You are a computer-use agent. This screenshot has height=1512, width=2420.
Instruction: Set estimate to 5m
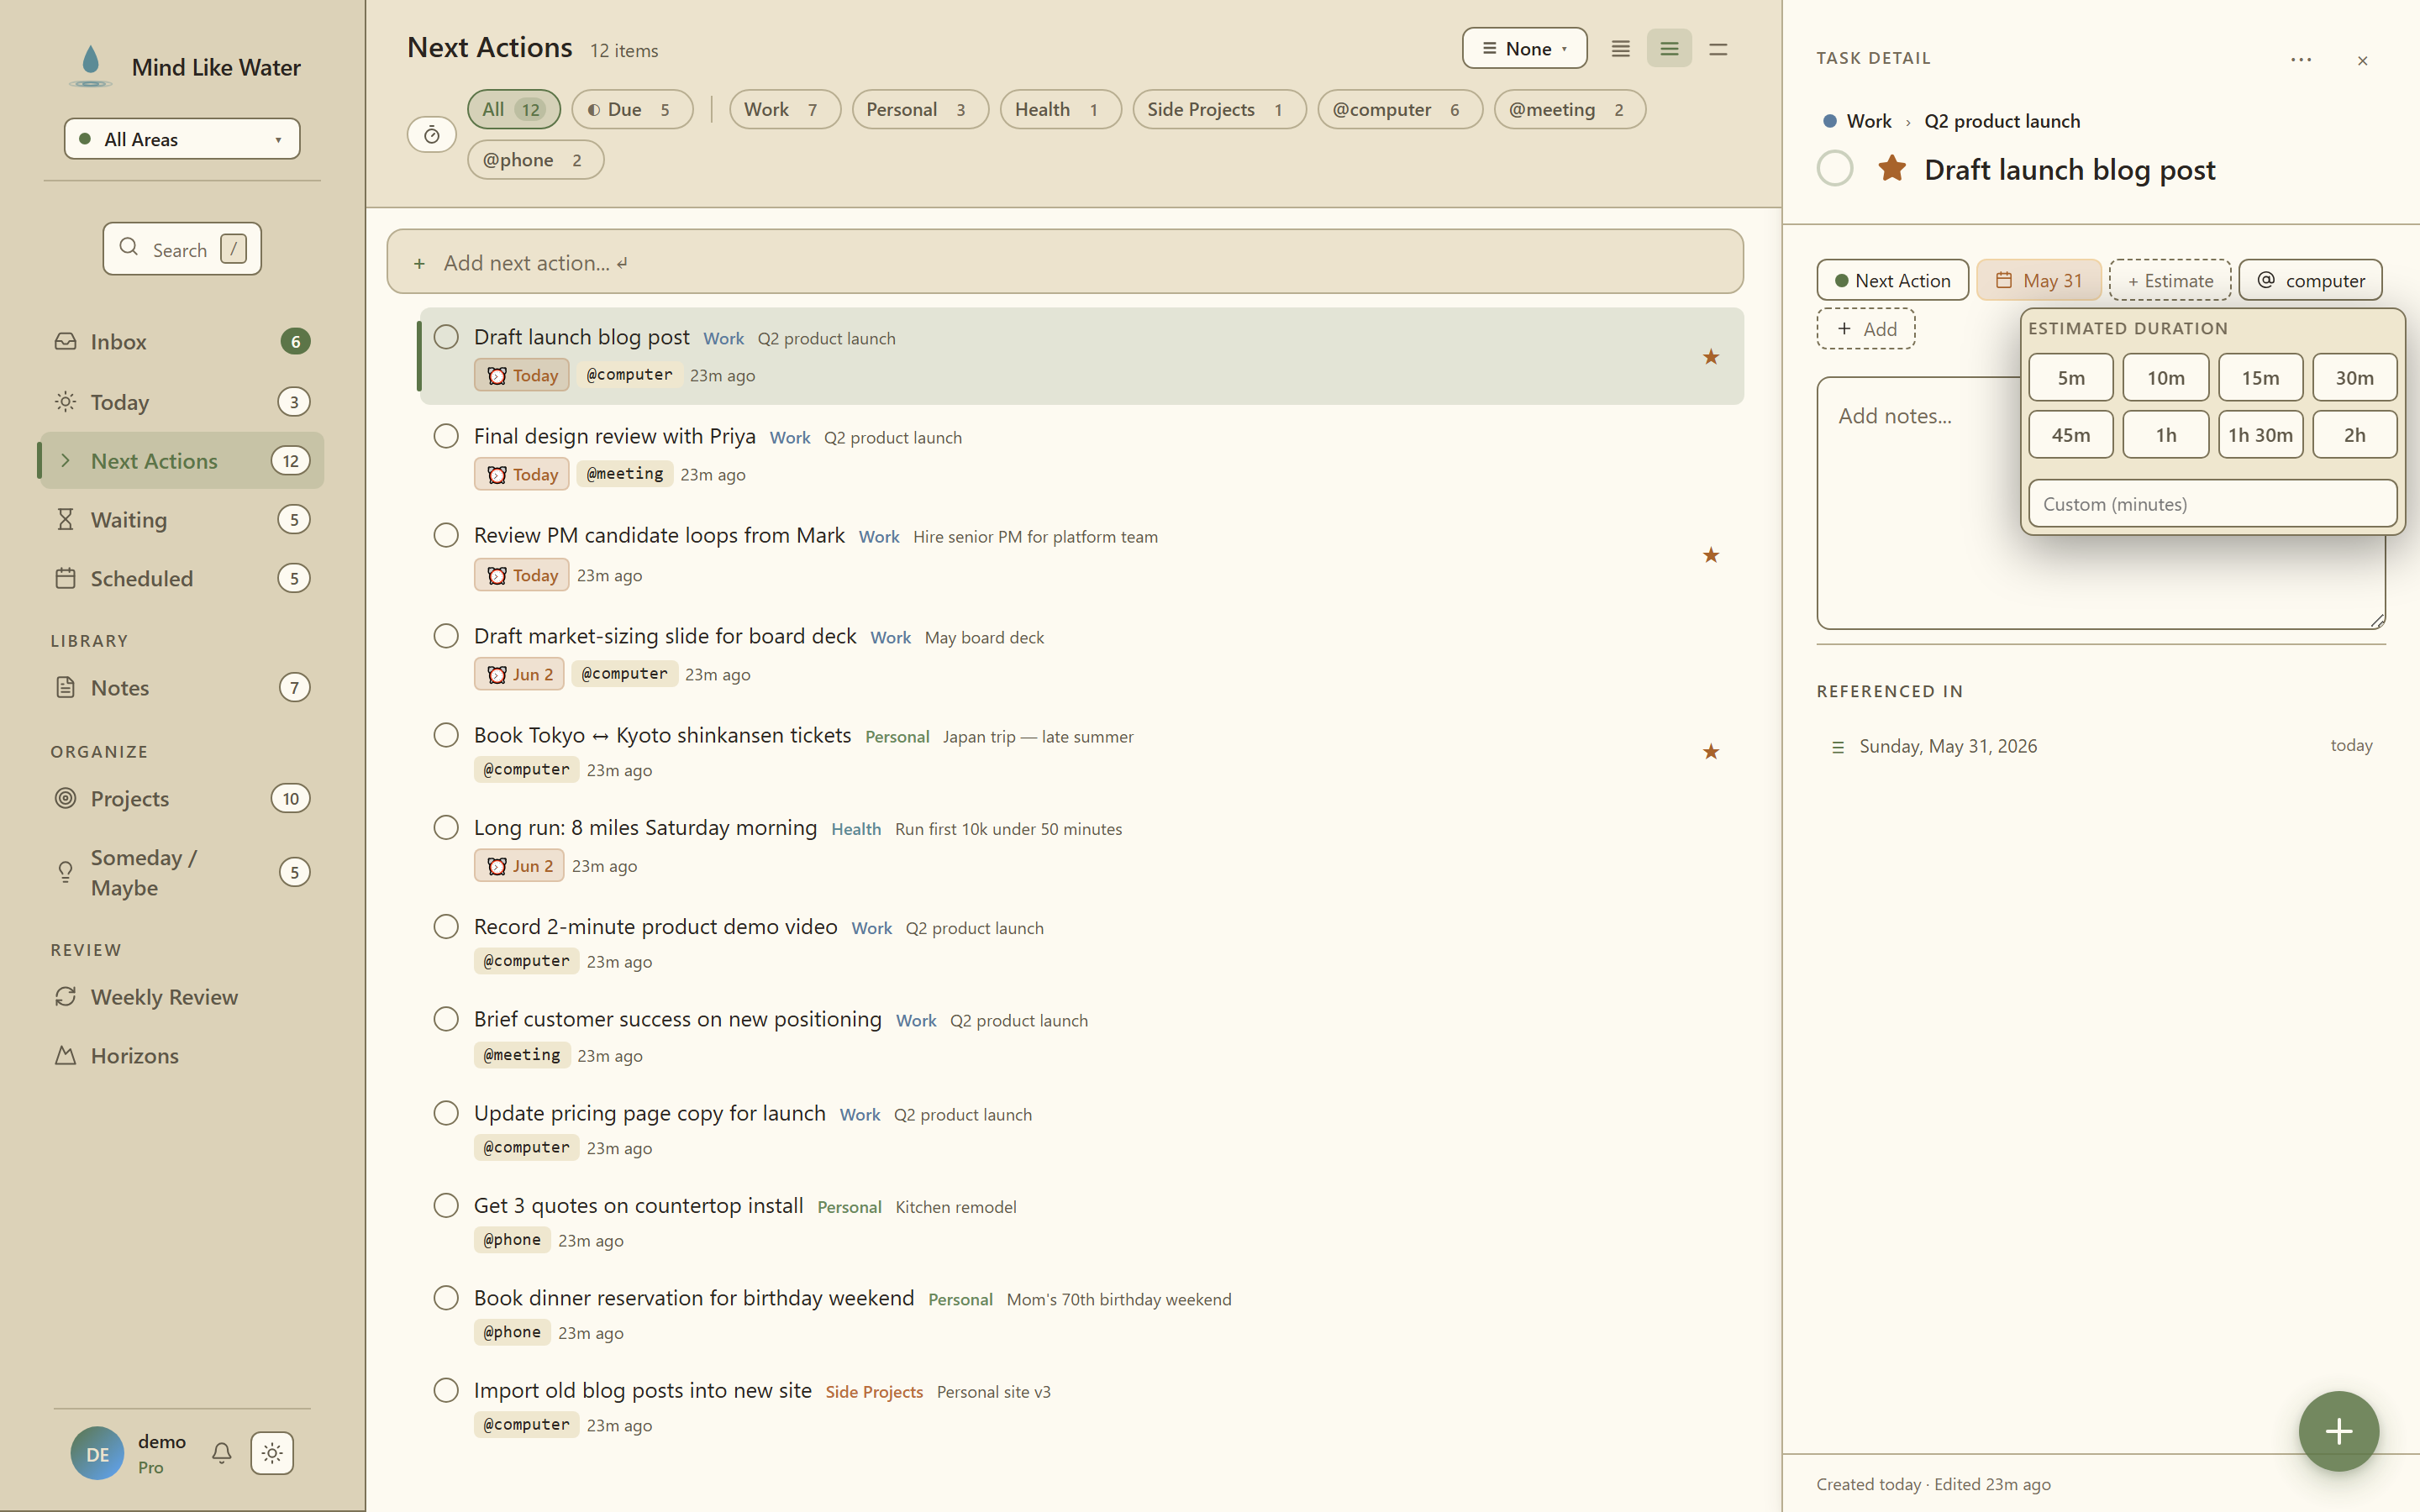[2071, 377]
